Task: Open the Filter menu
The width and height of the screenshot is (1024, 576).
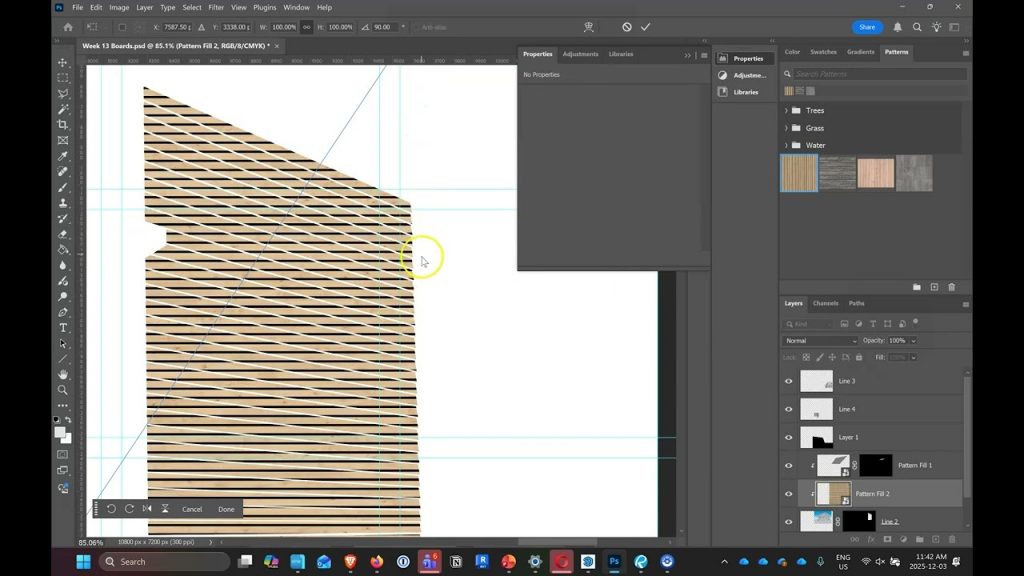Action: point(216,7)
